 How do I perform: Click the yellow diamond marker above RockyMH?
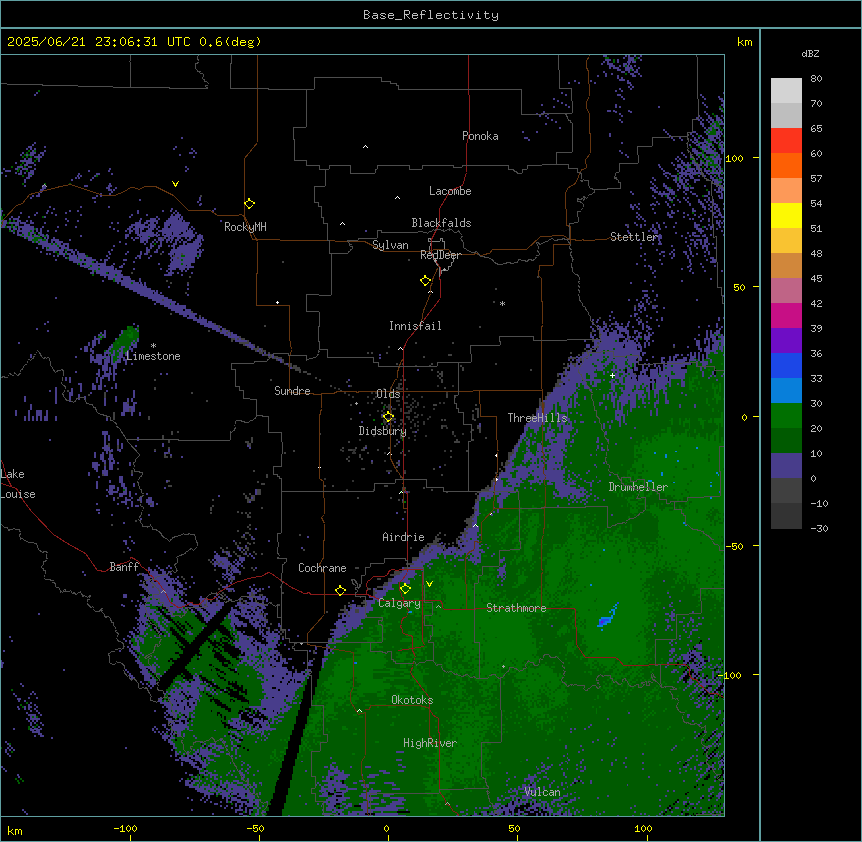(x=250, y=204)
